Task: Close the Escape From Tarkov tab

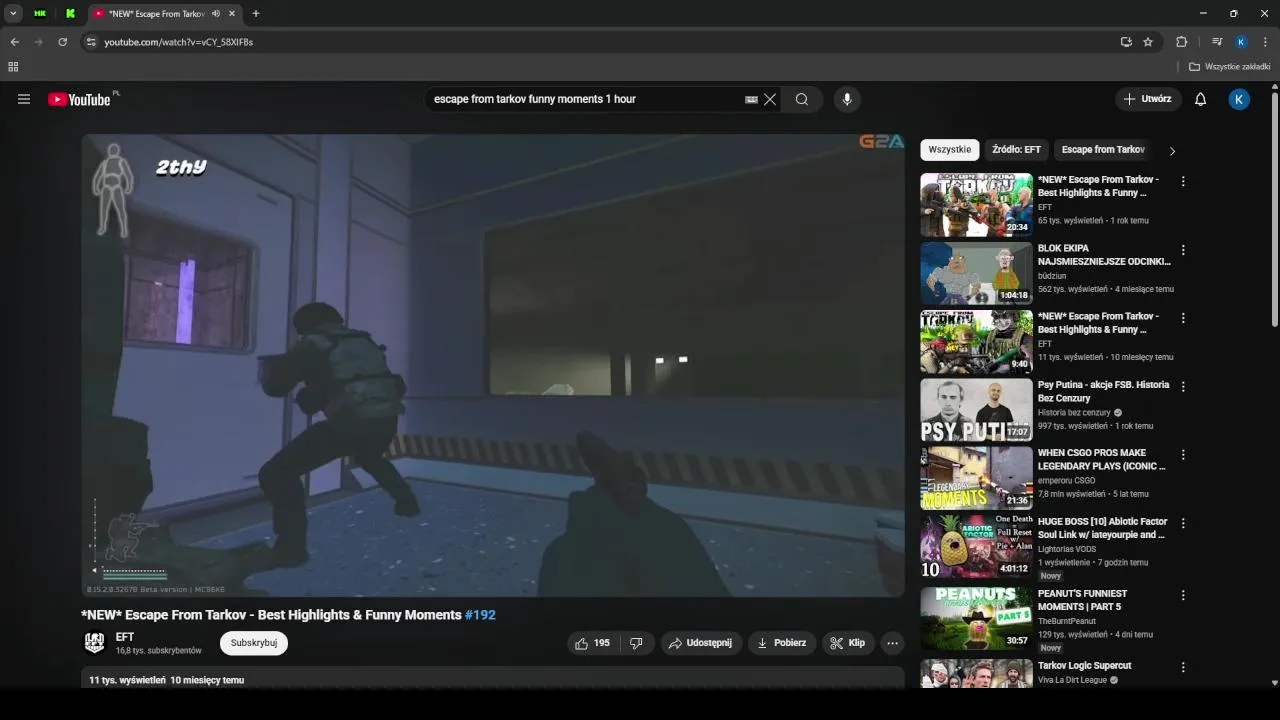Action: 232,14
